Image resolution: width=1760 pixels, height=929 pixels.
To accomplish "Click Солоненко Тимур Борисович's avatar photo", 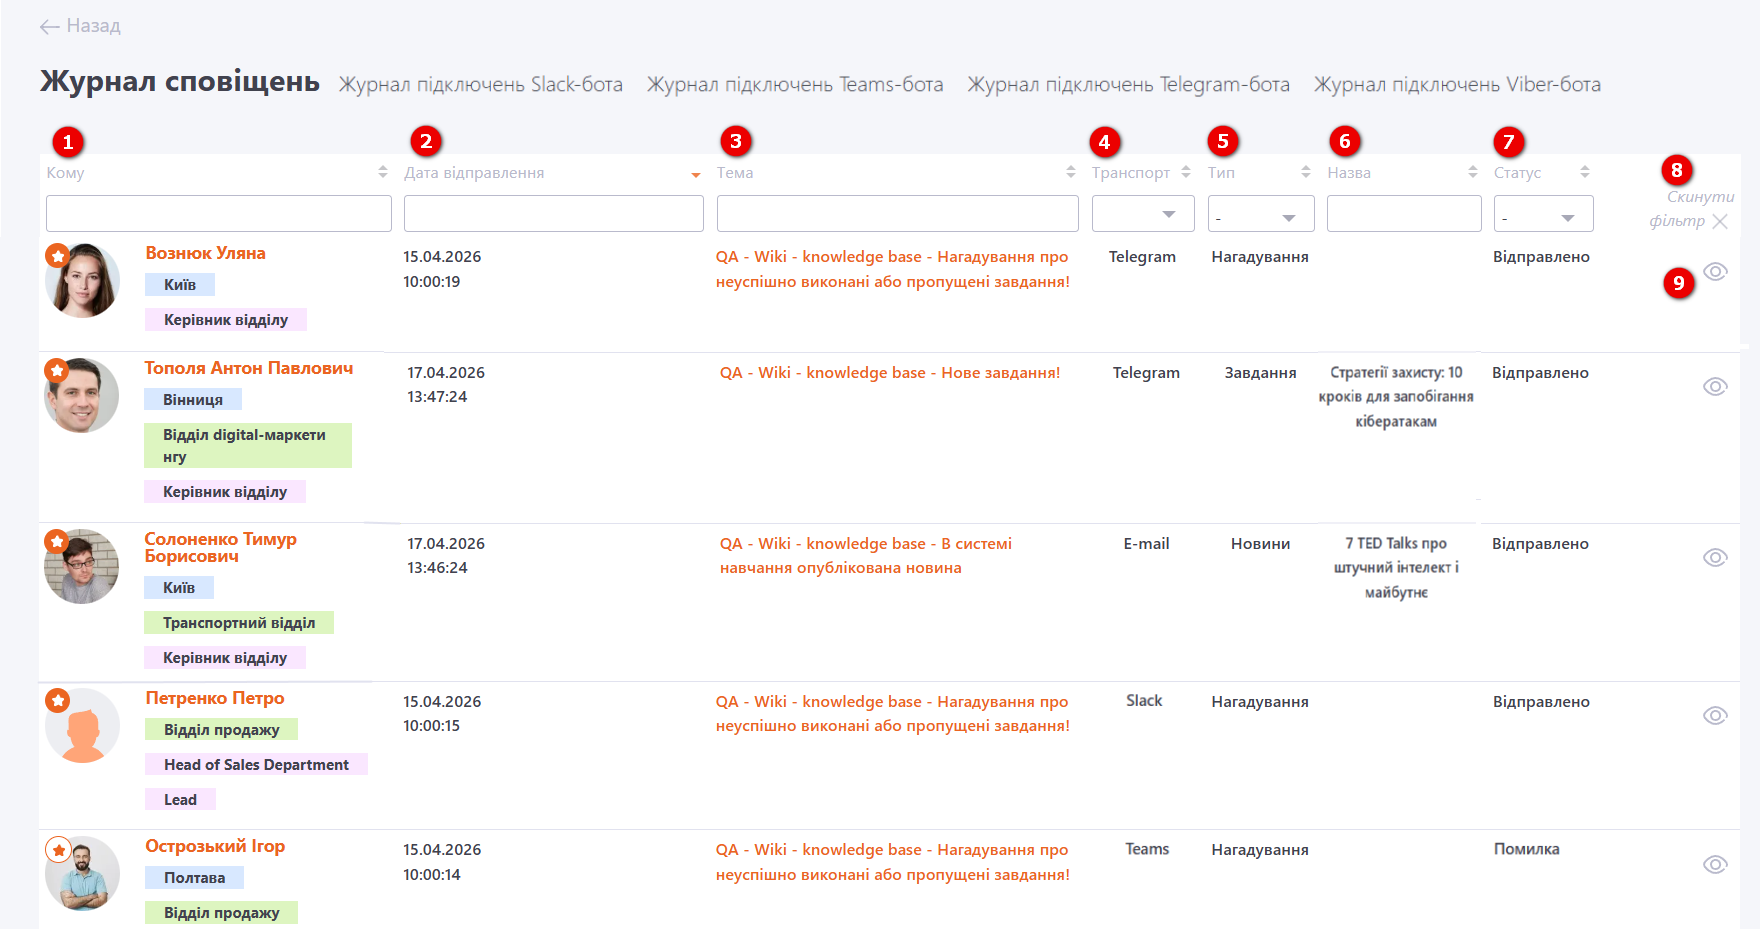I will point(83,568).
